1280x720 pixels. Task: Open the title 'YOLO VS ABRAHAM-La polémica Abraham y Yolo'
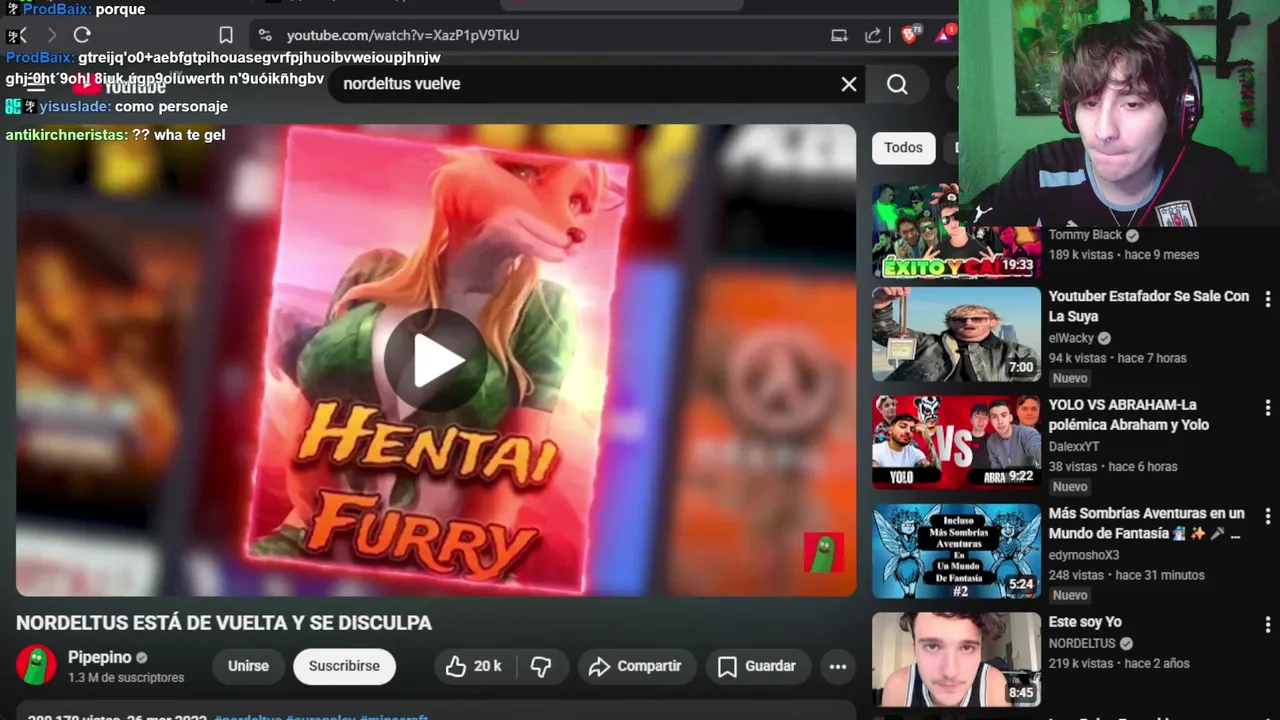pos(1129,414)
